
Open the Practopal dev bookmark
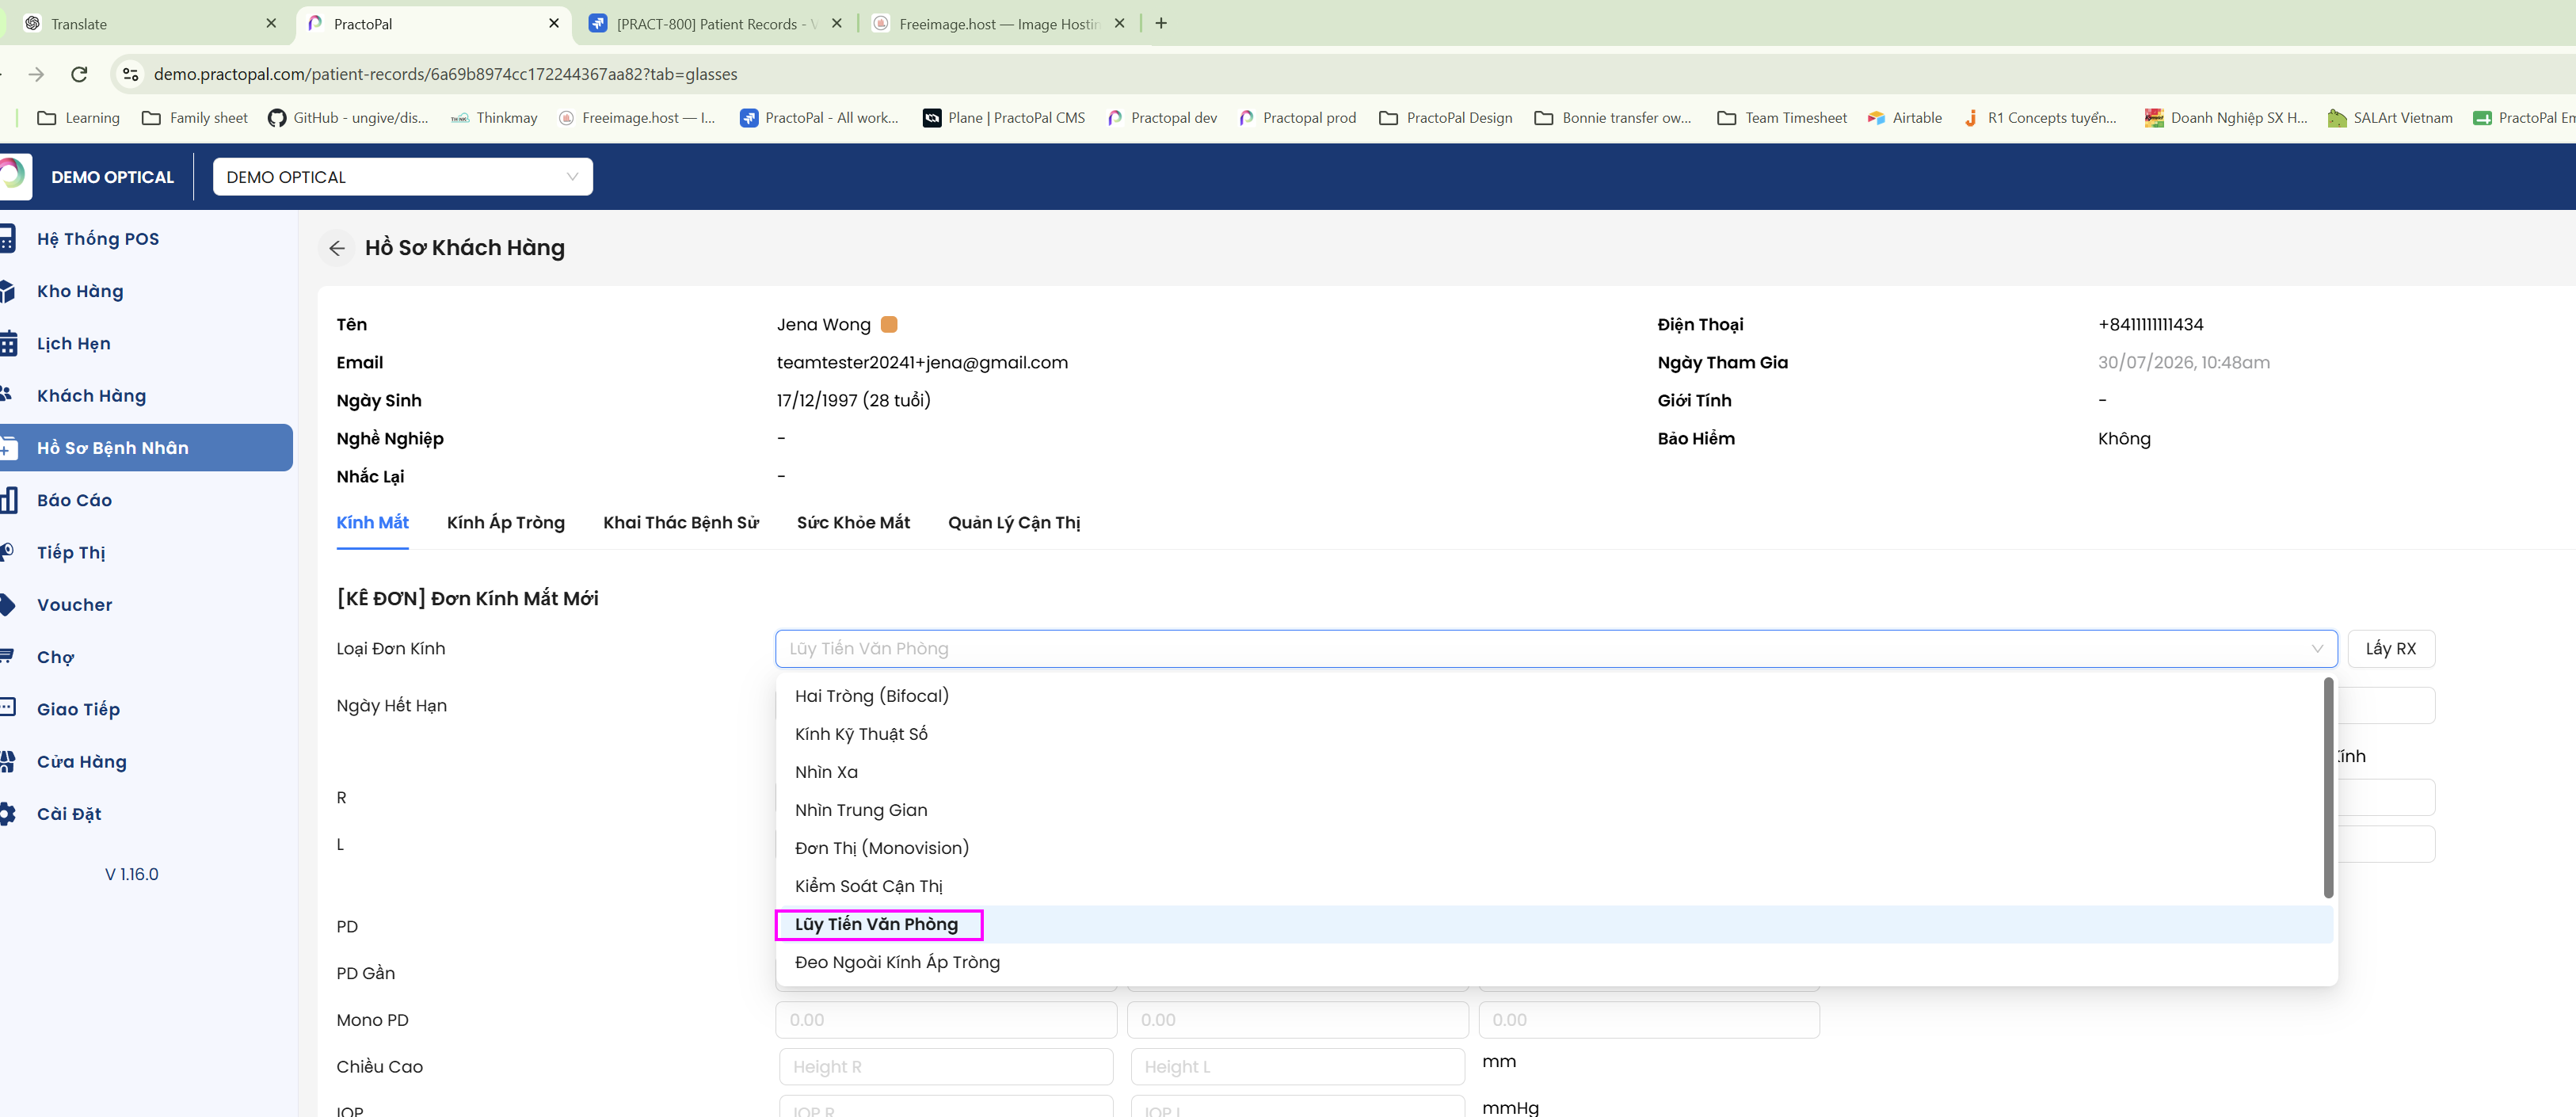(1162, 118)
